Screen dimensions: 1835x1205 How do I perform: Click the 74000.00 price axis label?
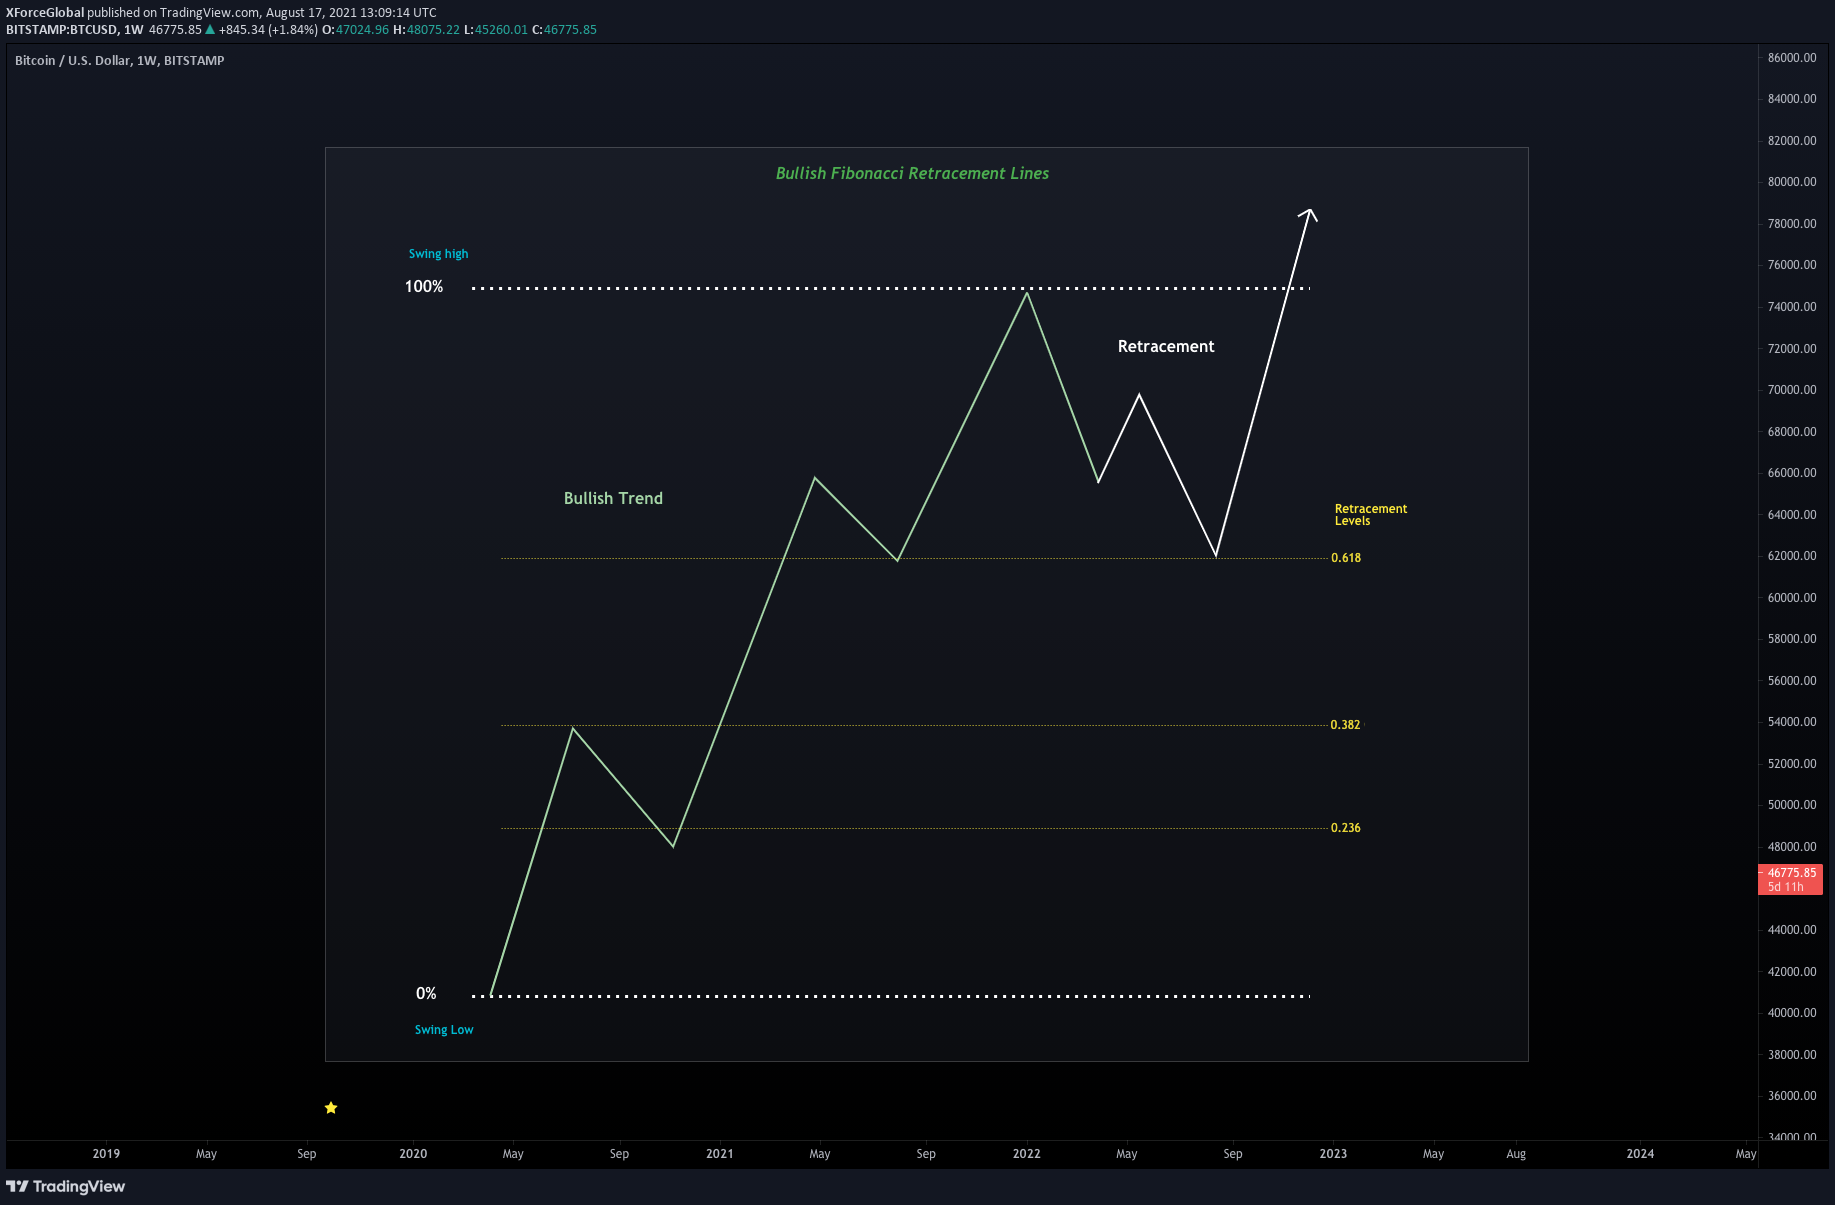click(1792, 307)
